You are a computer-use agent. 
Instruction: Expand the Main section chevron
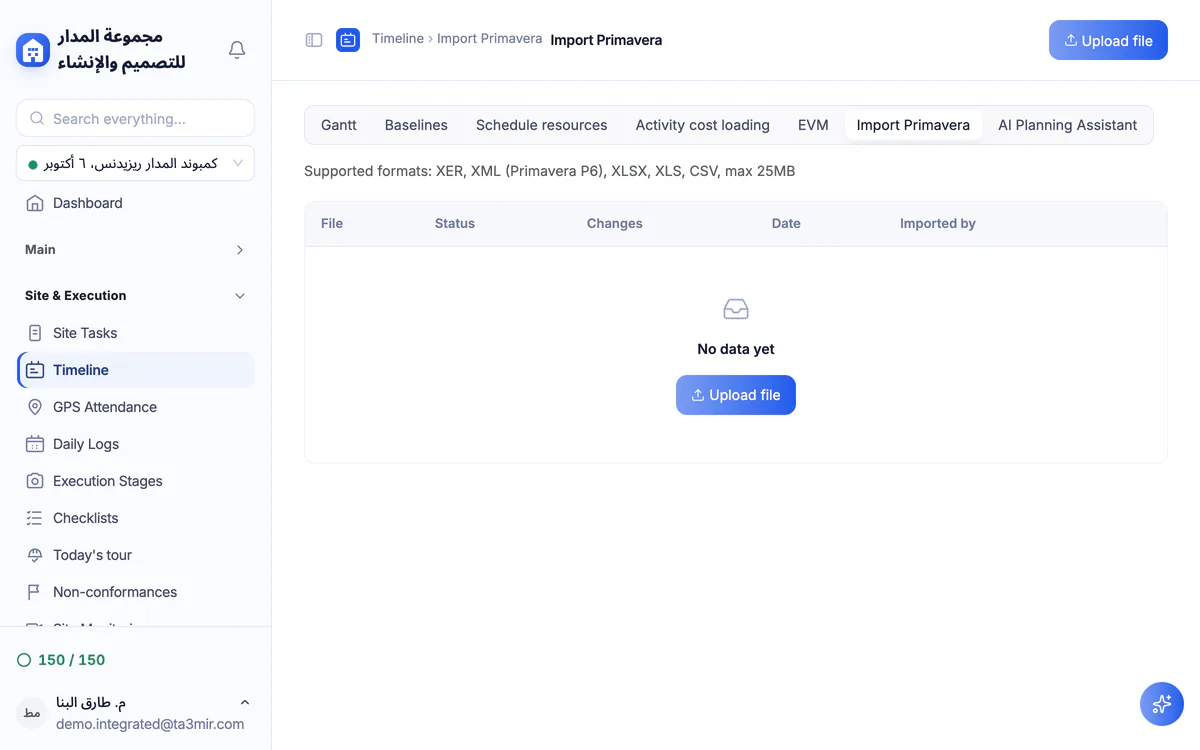click(240, 250)
